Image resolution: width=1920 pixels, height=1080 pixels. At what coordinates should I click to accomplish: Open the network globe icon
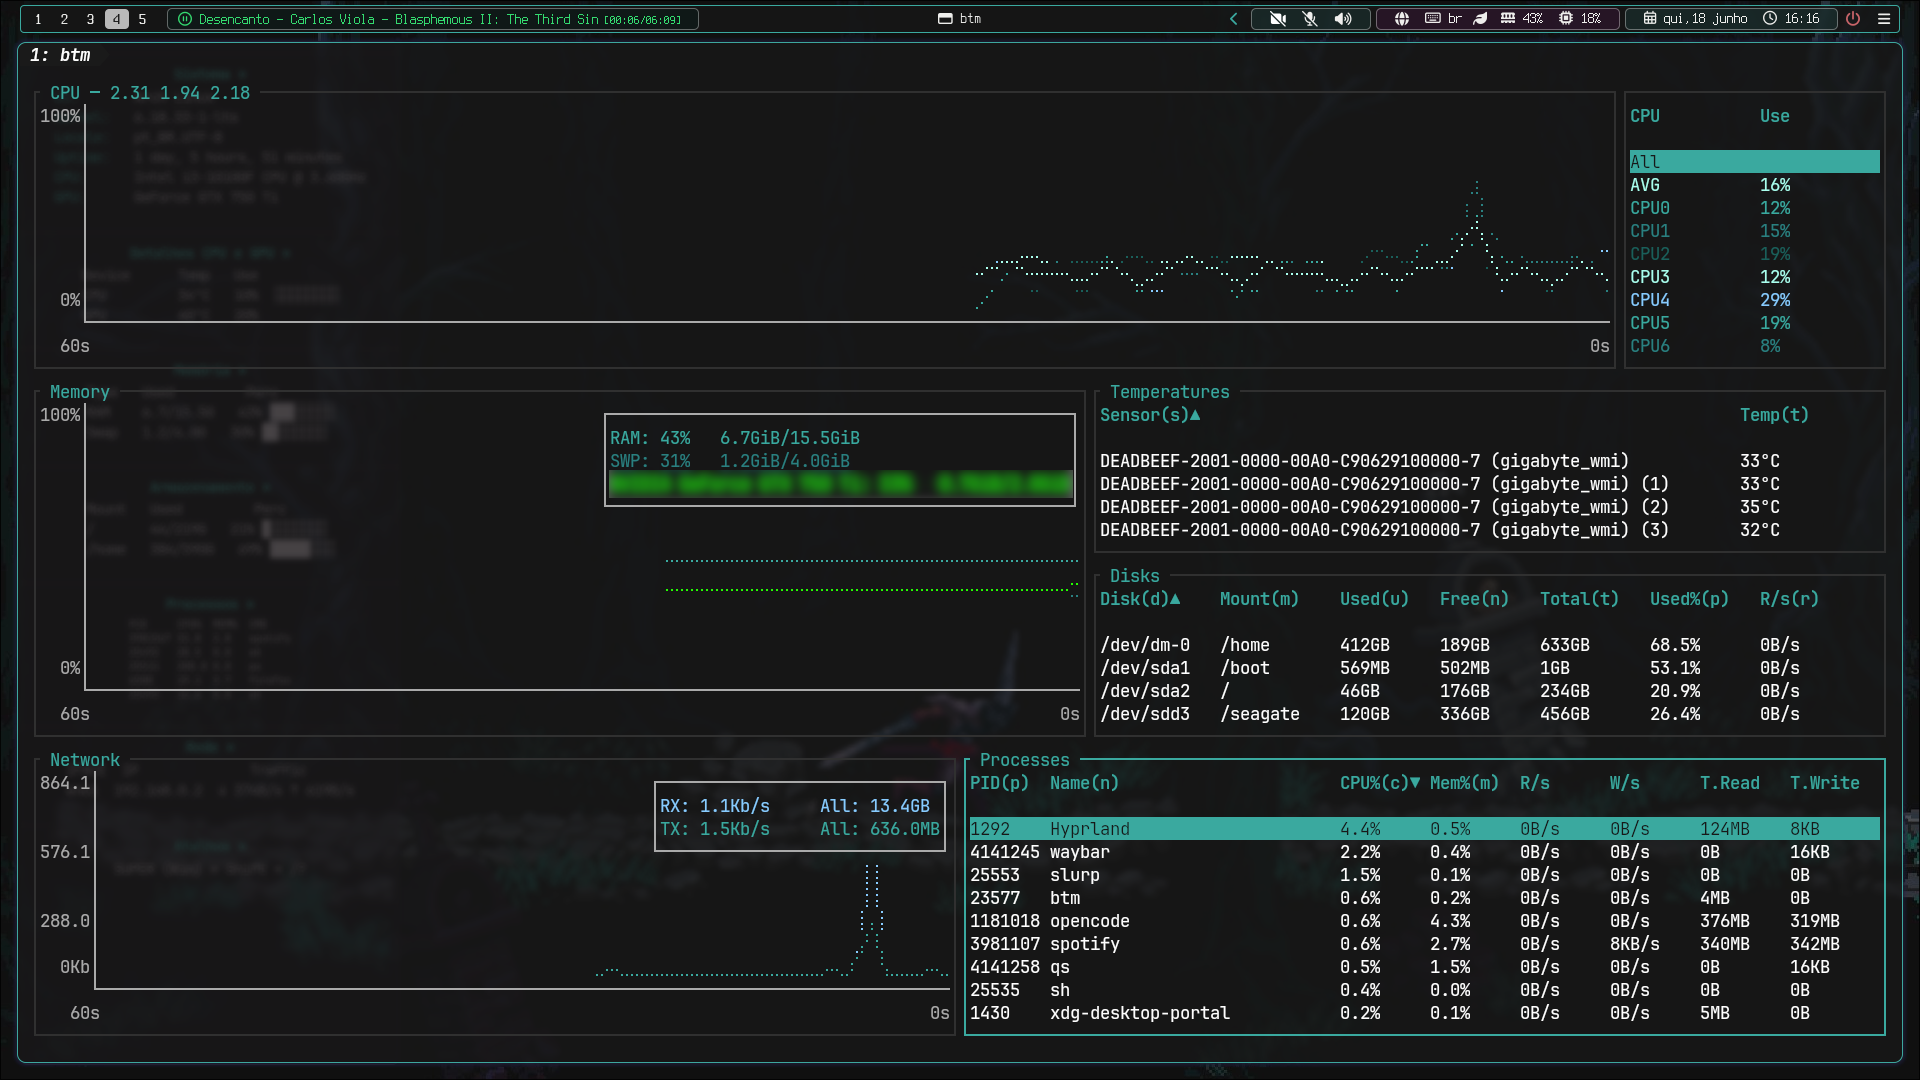(x=1402, y=19)
